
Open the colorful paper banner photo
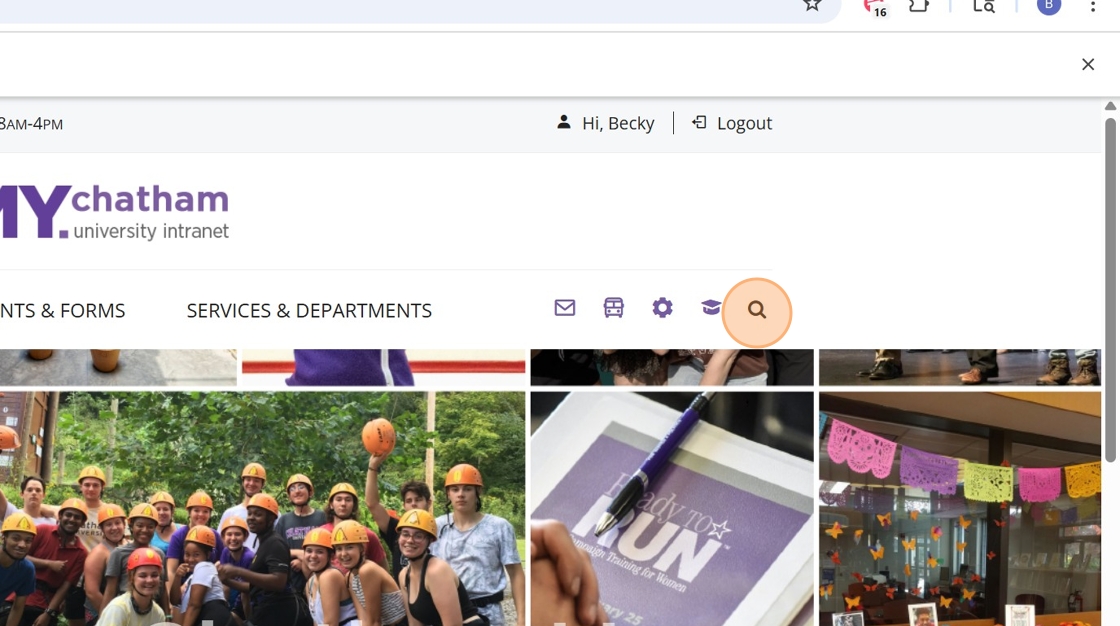[960, 509]
